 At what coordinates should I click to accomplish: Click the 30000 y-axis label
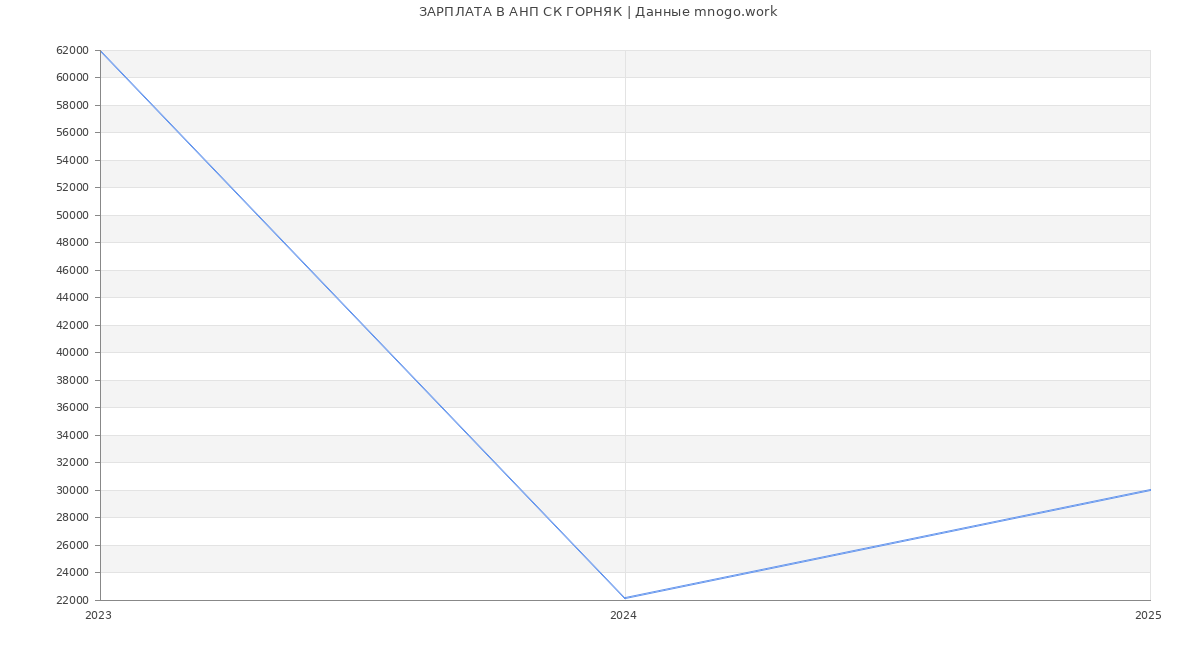point(72,490)
